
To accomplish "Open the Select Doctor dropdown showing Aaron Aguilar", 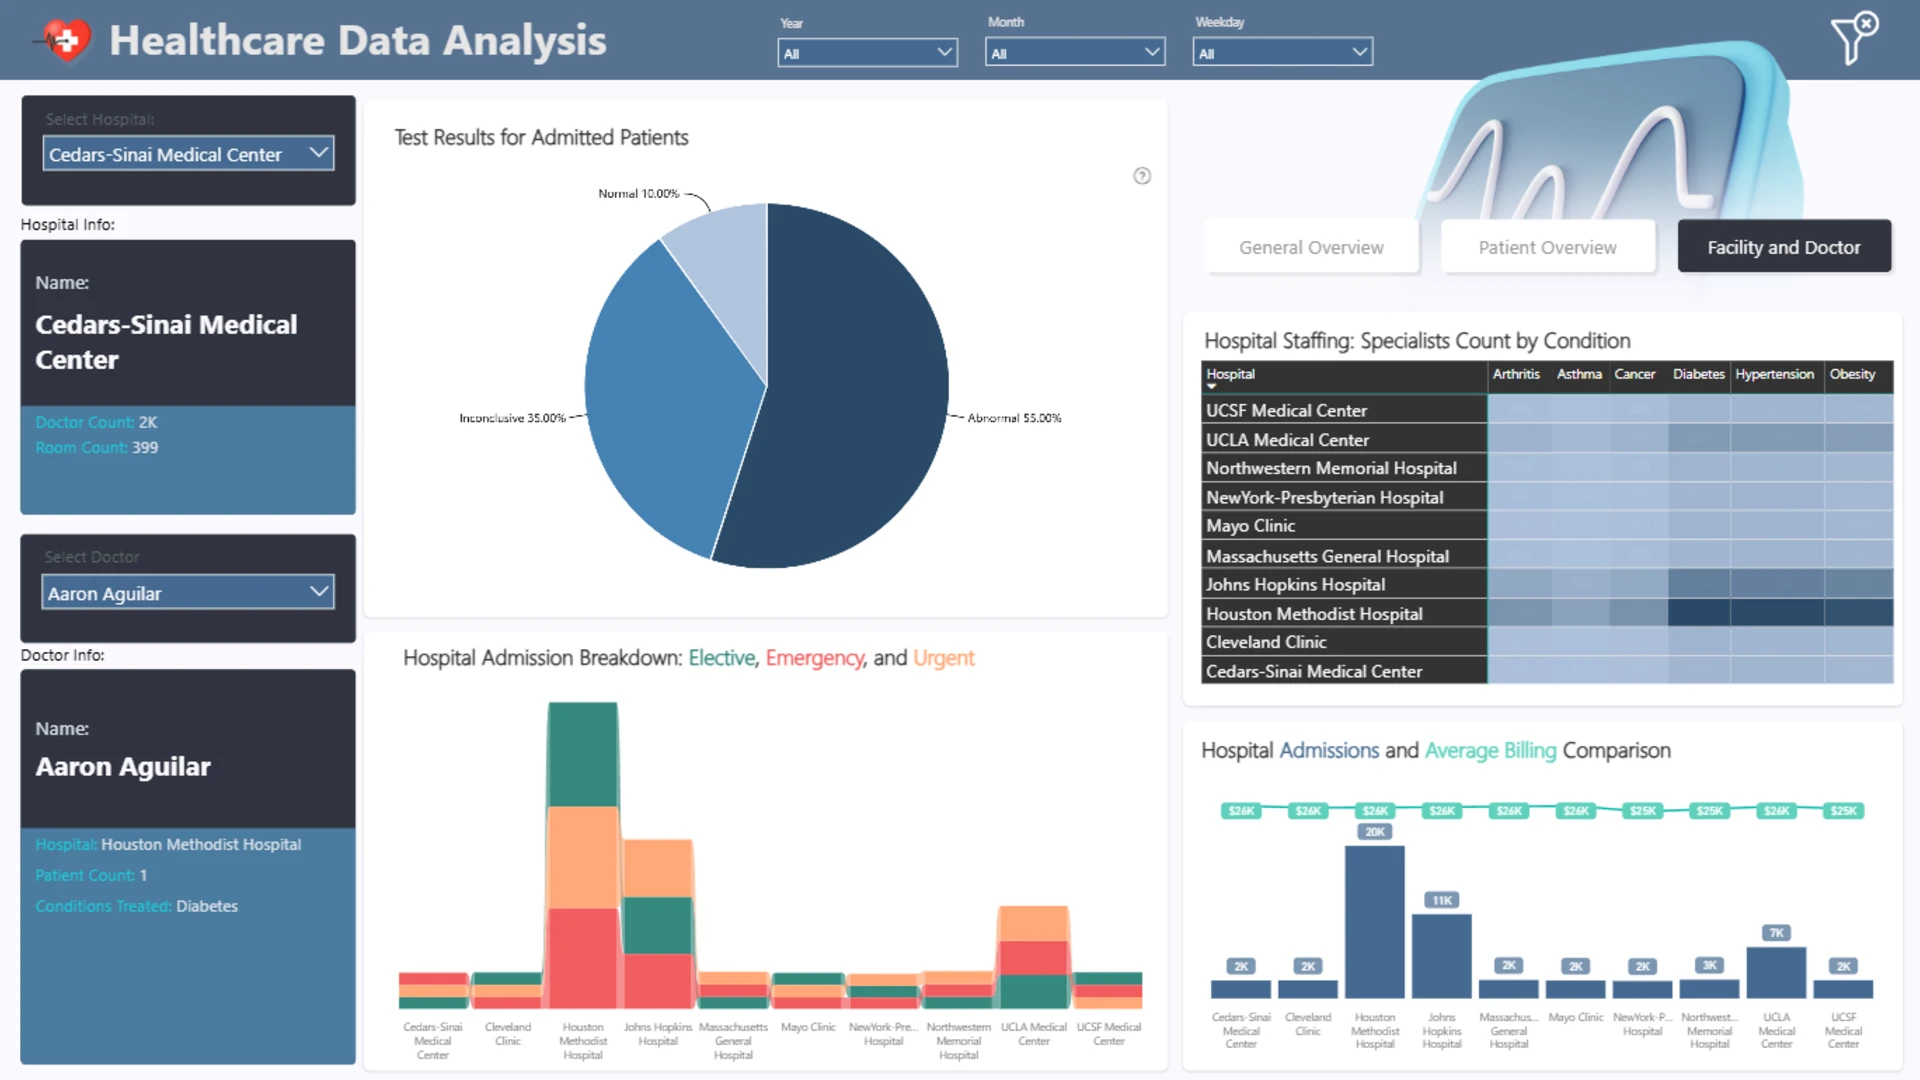I will pyautogui.click(x=188, y=592).
